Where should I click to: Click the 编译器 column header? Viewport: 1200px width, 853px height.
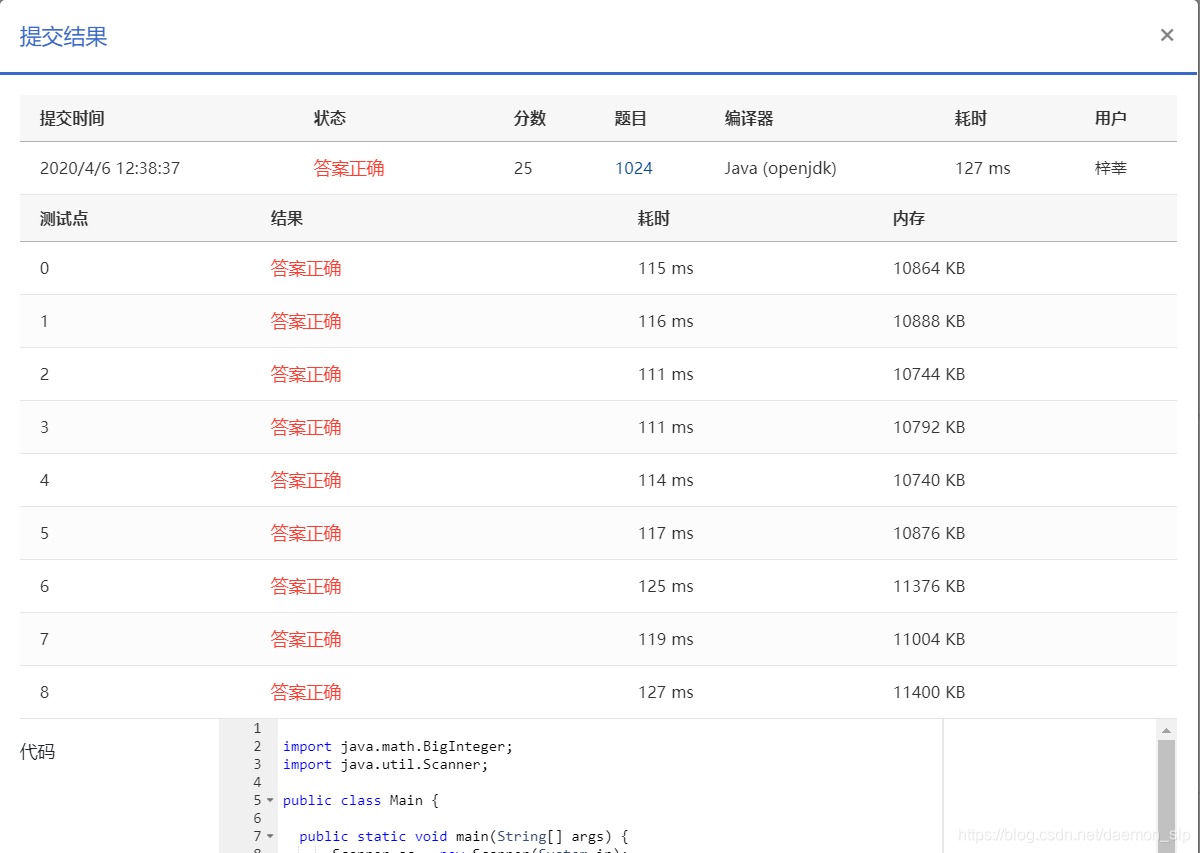(x=745, y=118)
